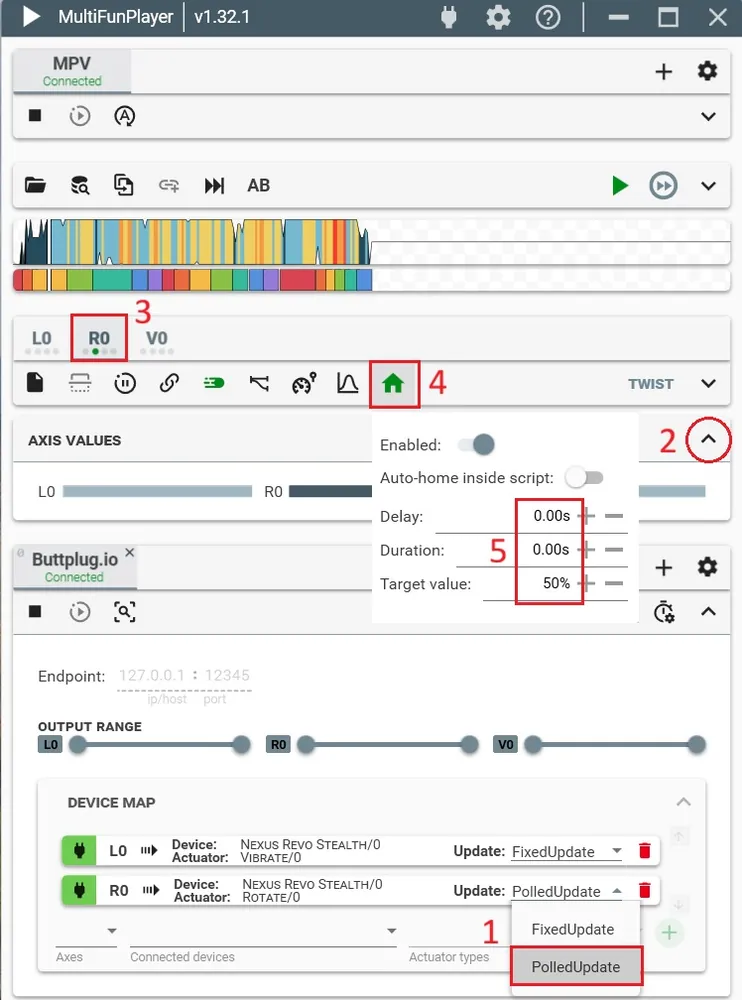Click the green smart limit icon
This screenshot has height=1000, width=742.
pos(214,383)
